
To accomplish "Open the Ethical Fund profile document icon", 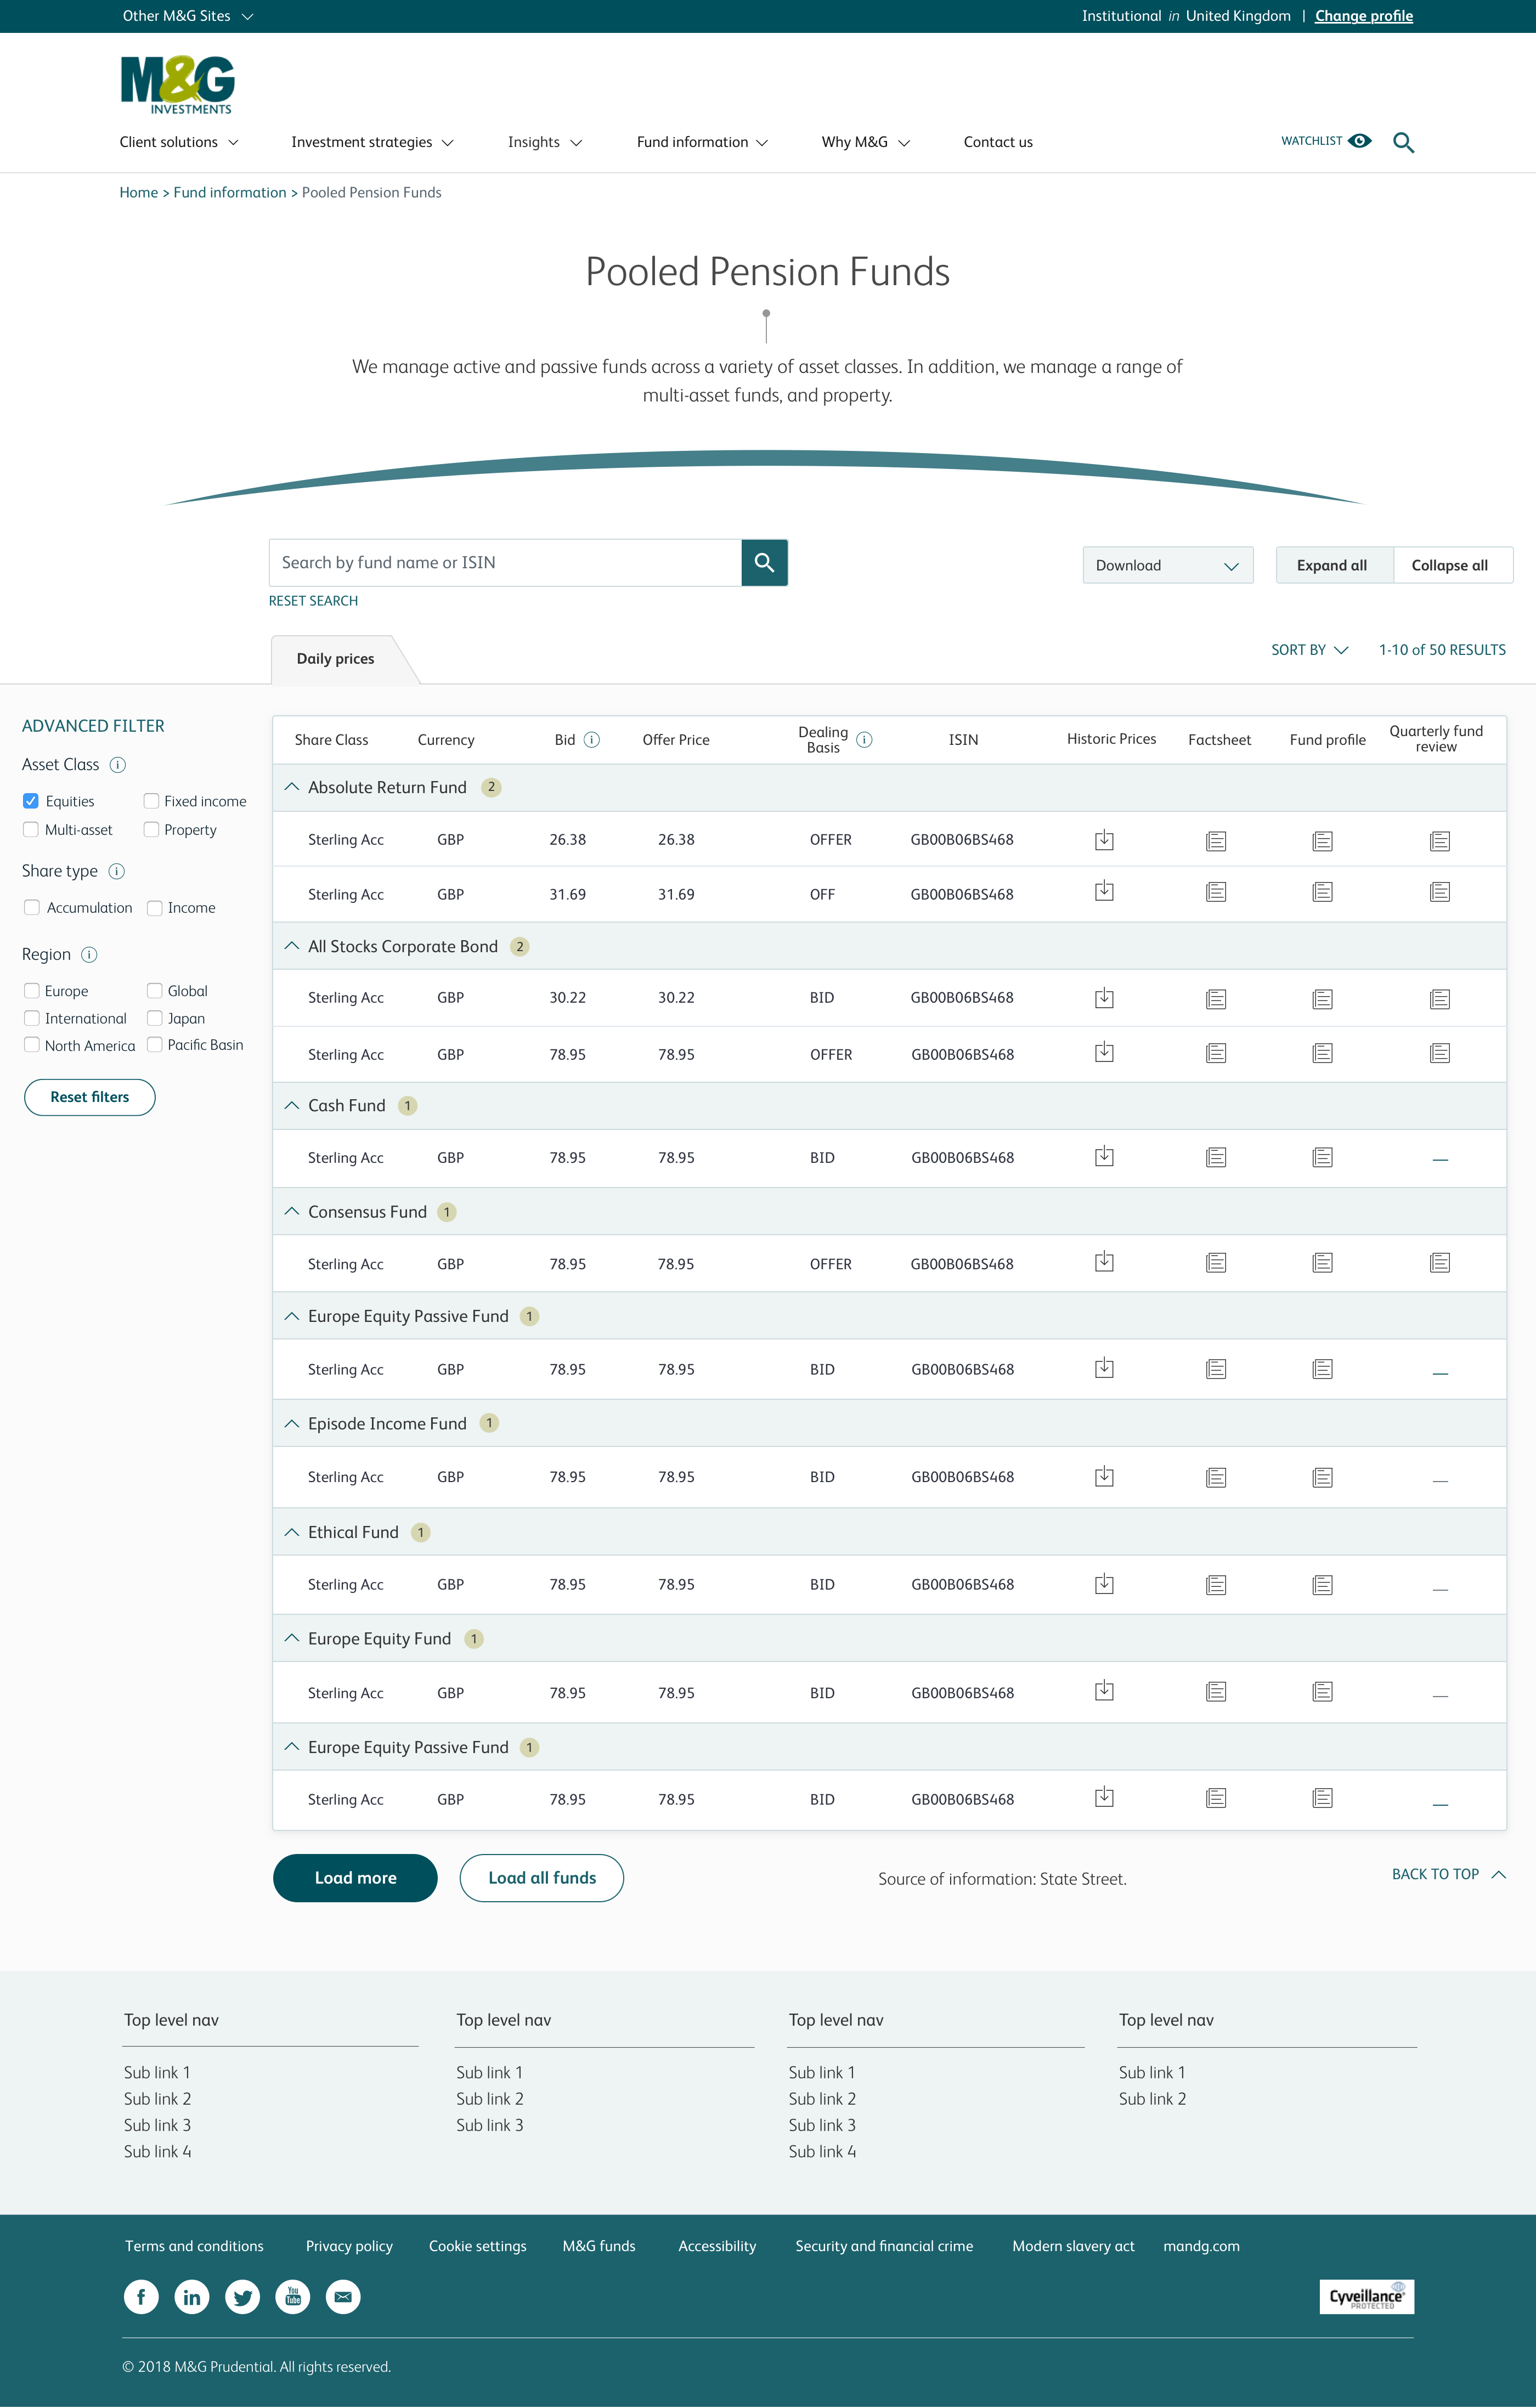I will tap(1322, 1585).
